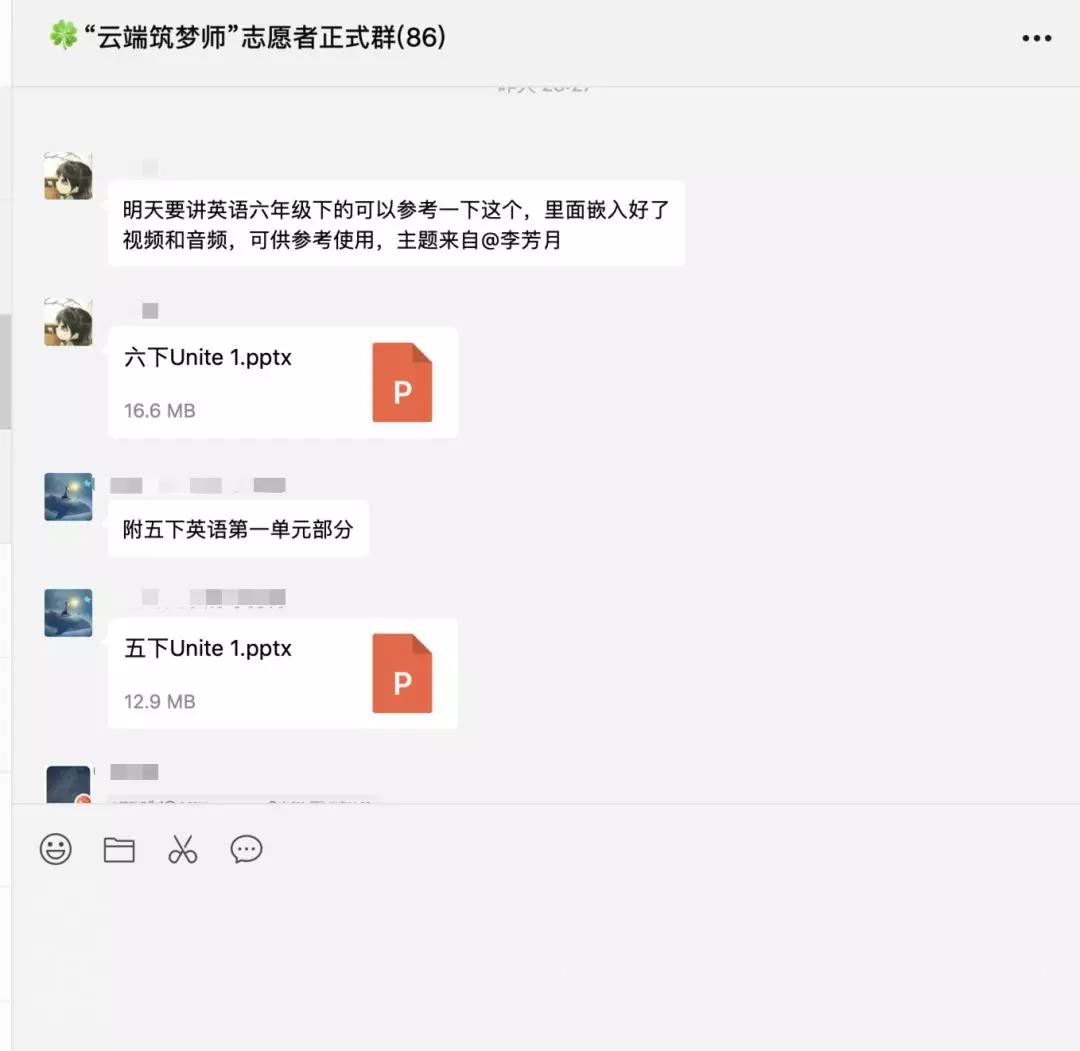
Task: Open the 五下Unite 1.pptx file message
Action: tap(283, 673)
